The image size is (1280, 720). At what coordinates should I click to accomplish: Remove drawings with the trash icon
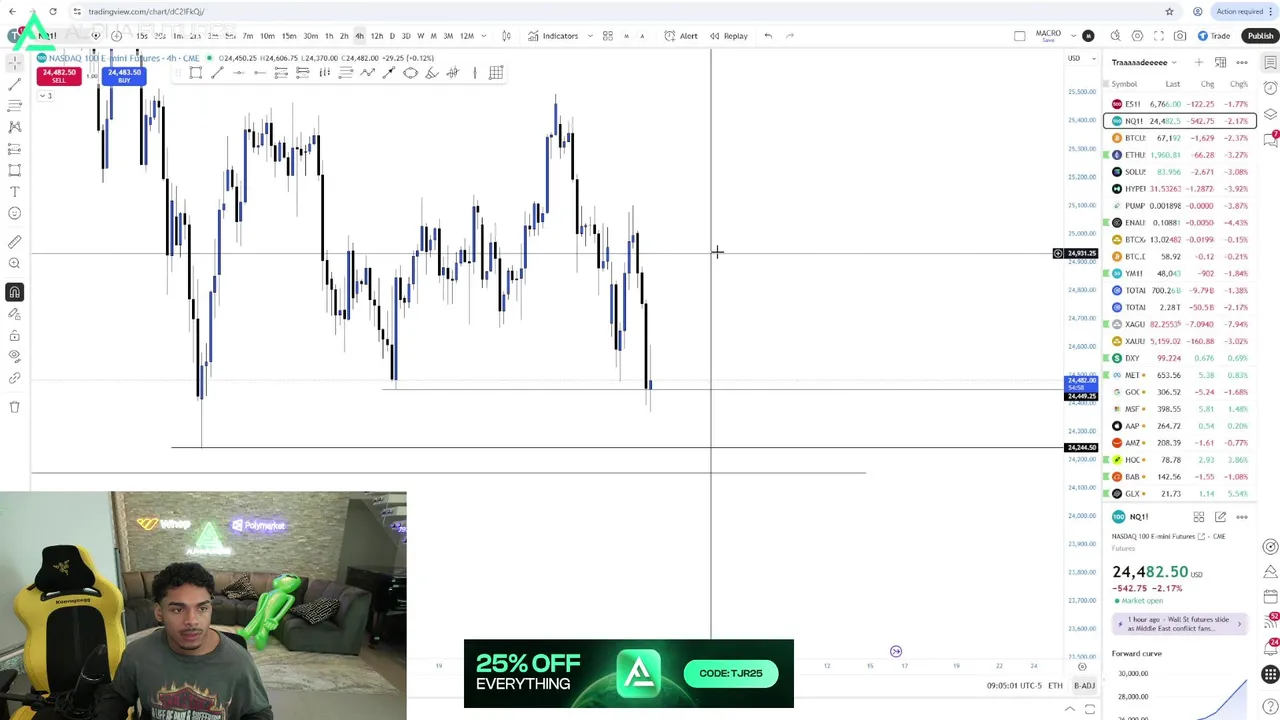click(14, 407)
